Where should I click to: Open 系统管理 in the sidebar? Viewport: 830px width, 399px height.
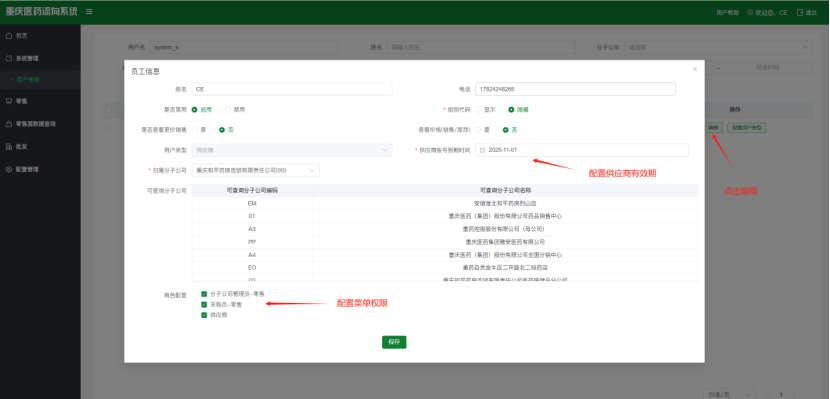pyautogui.click(x=40, y=58)
